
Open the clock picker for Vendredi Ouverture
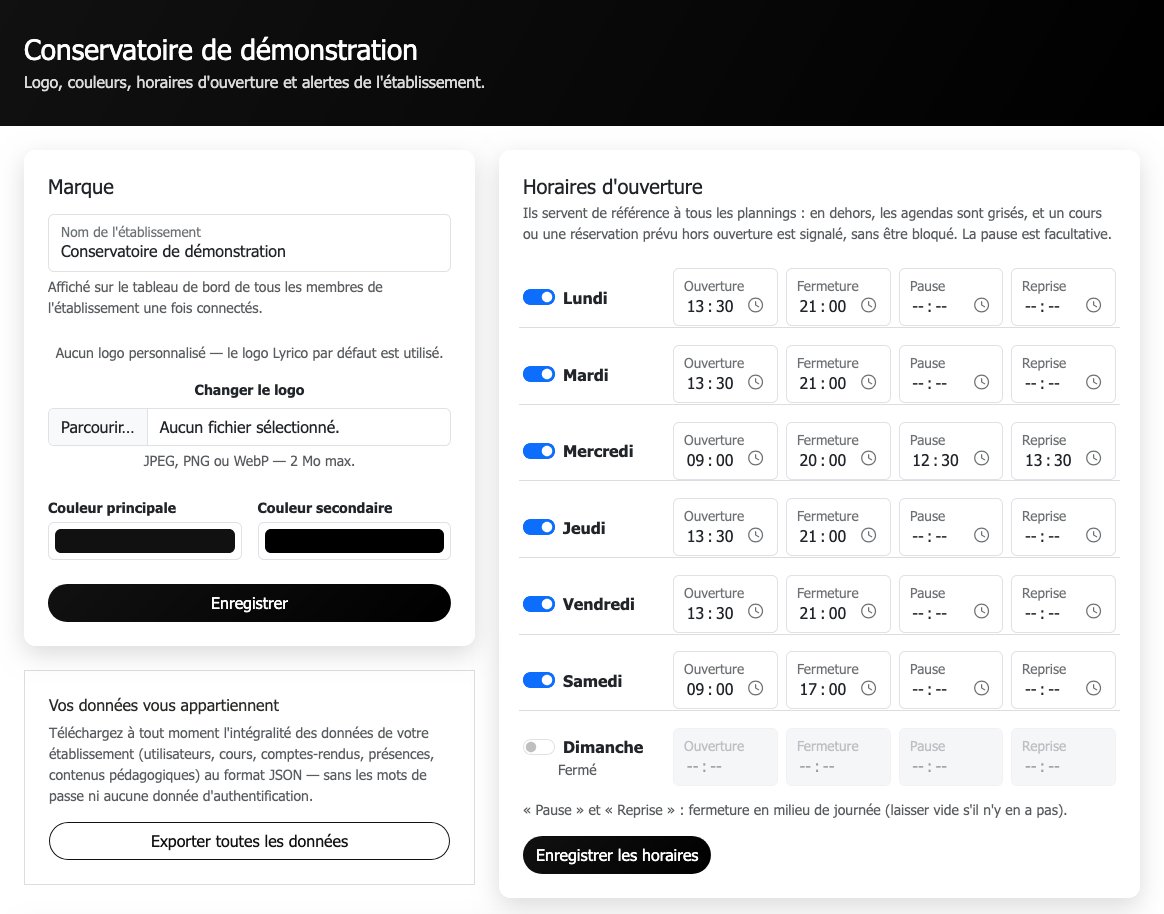pyautogui.click(x=755, y=612)
